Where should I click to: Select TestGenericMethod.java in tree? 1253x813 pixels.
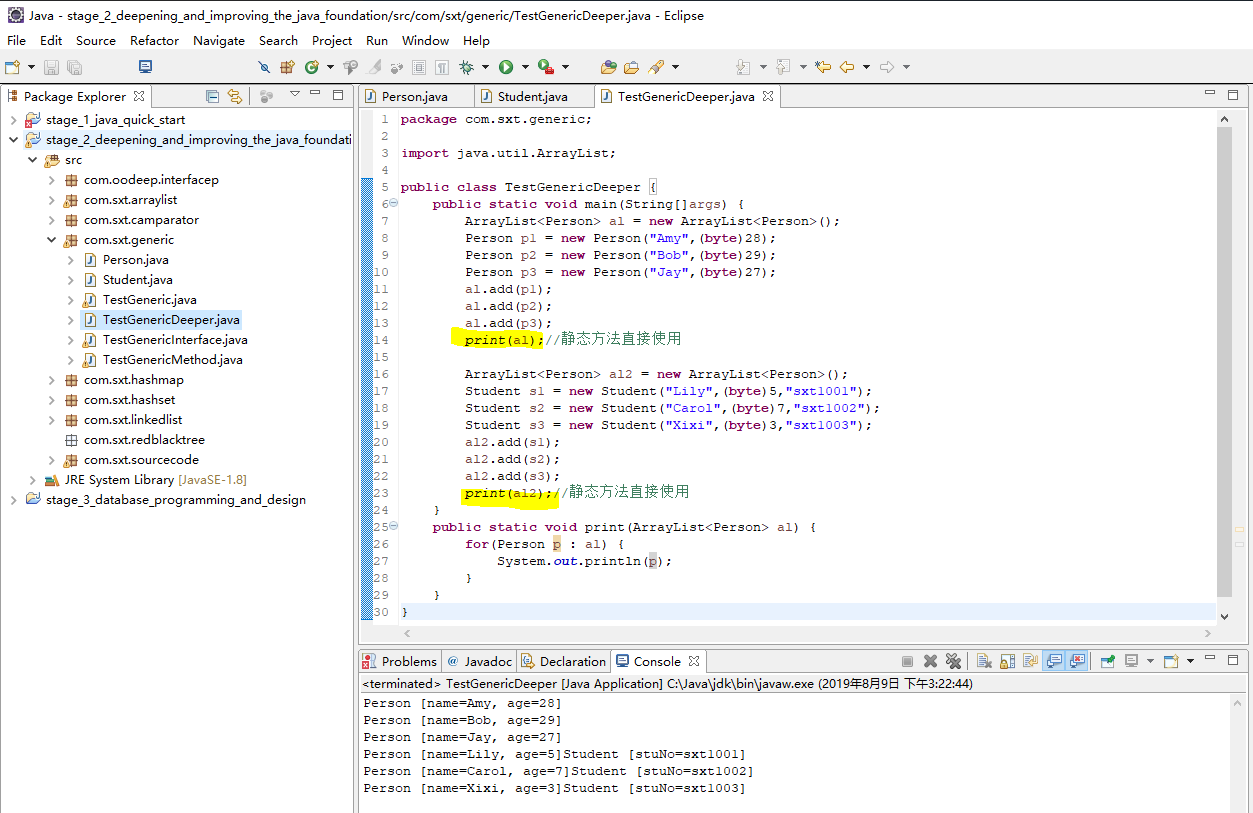pyautogui.click(x=172, y=360)
